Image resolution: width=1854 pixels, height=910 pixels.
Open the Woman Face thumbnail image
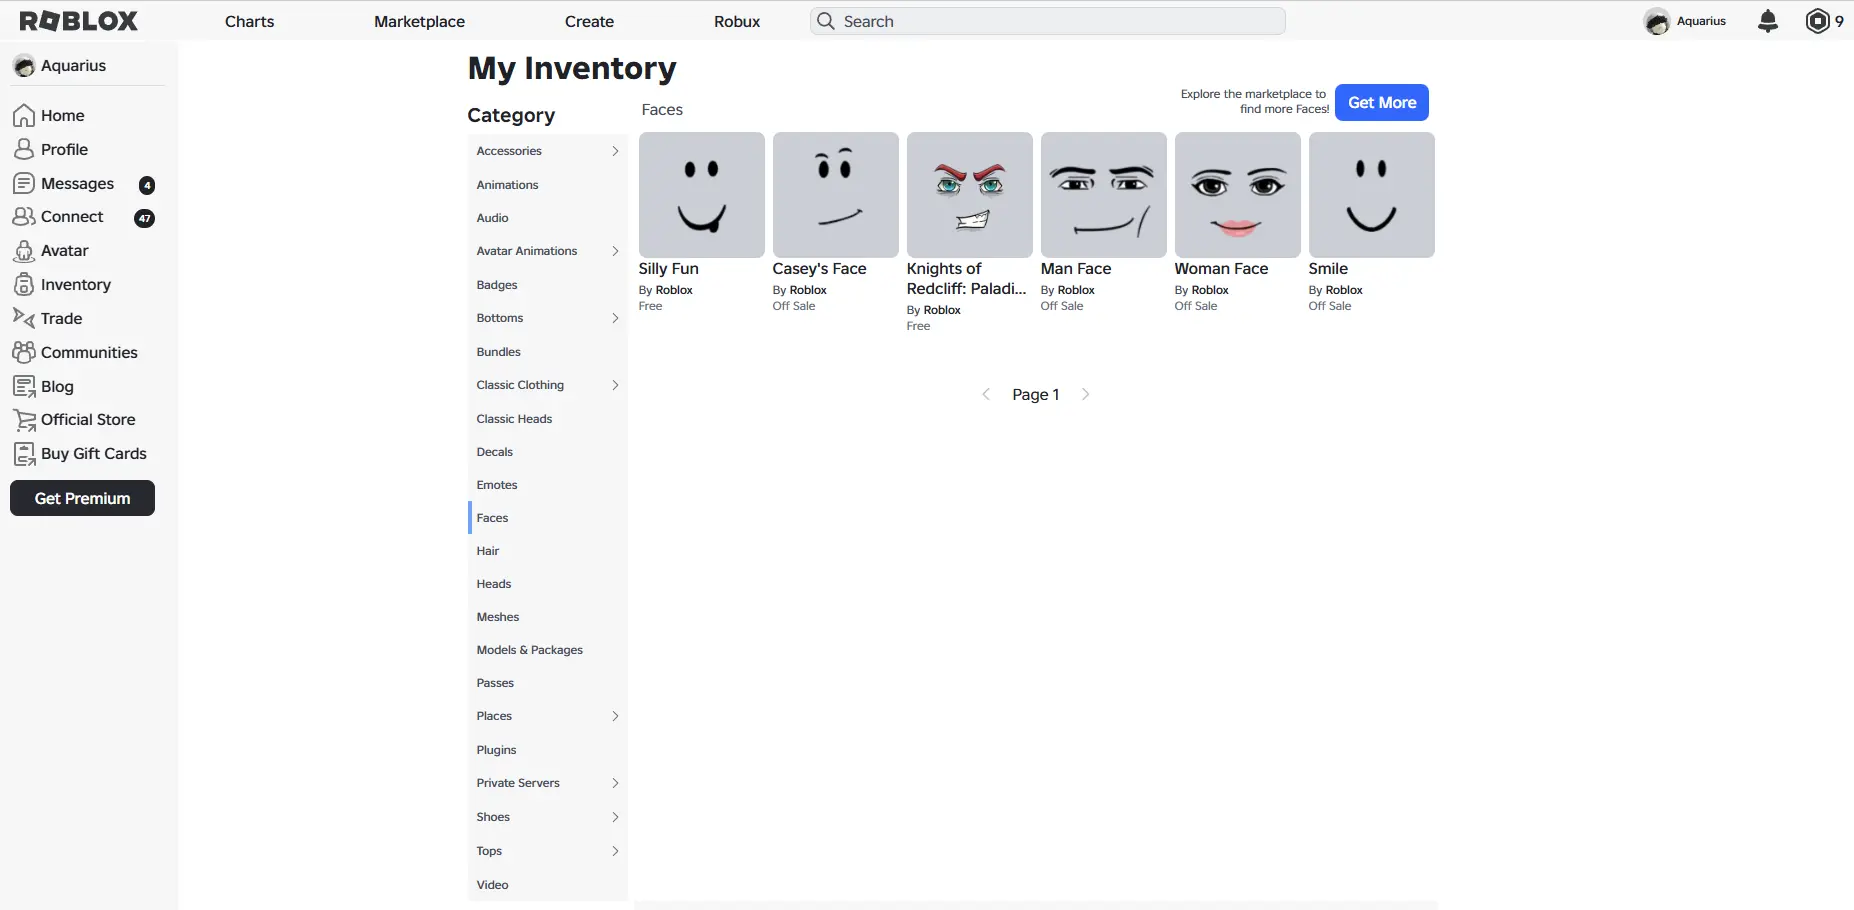tap(1238, 195)
